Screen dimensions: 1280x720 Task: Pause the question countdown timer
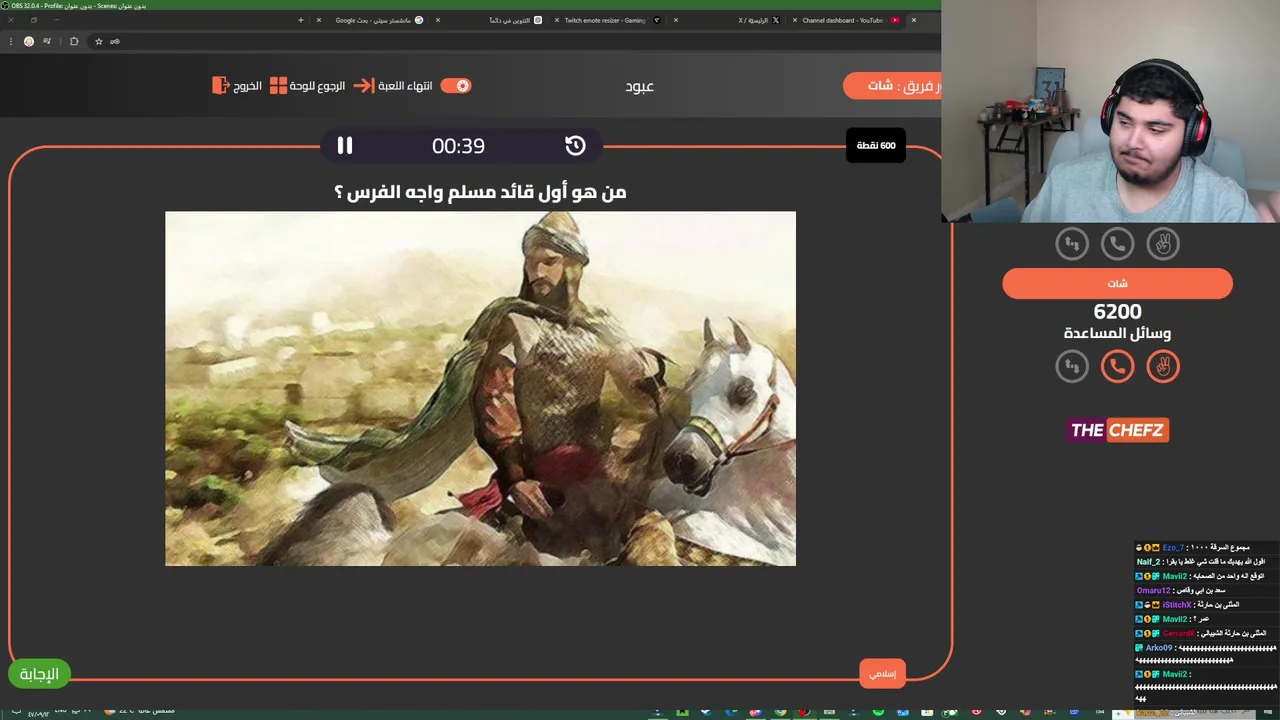[x=344, y=146]
